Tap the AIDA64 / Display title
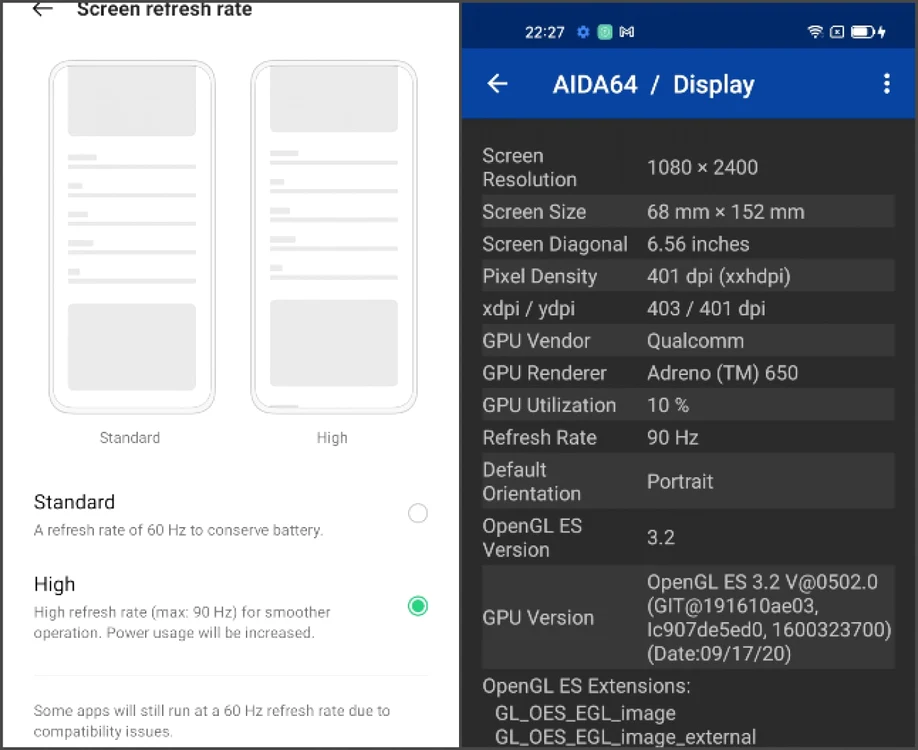This screenshot has height=750, width=918. point(653,84)
